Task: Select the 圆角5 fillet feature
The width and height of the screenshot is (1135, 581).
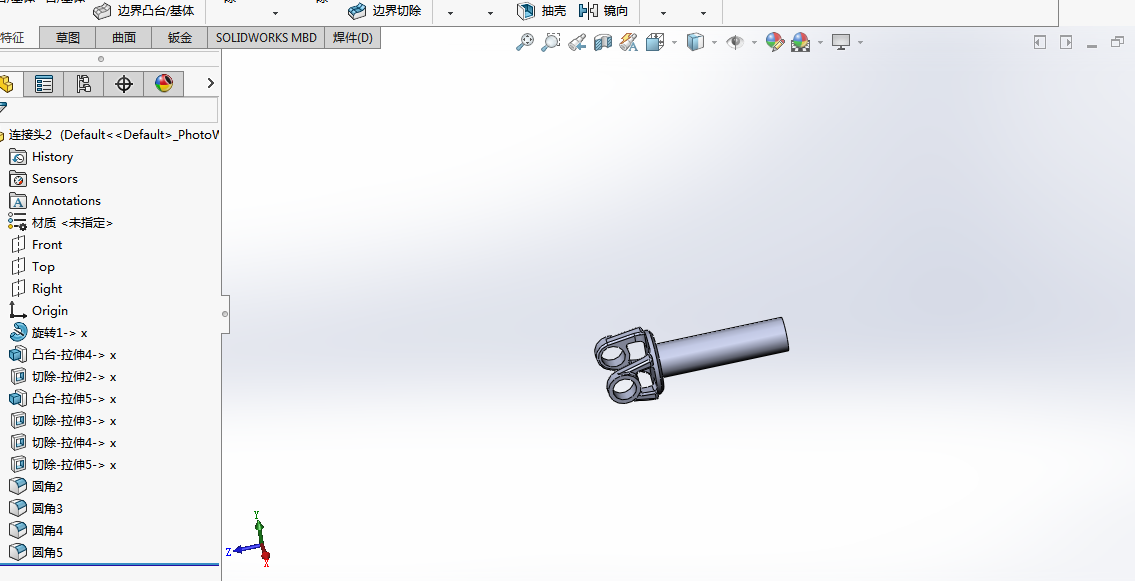Action: (x=36, y=552)
